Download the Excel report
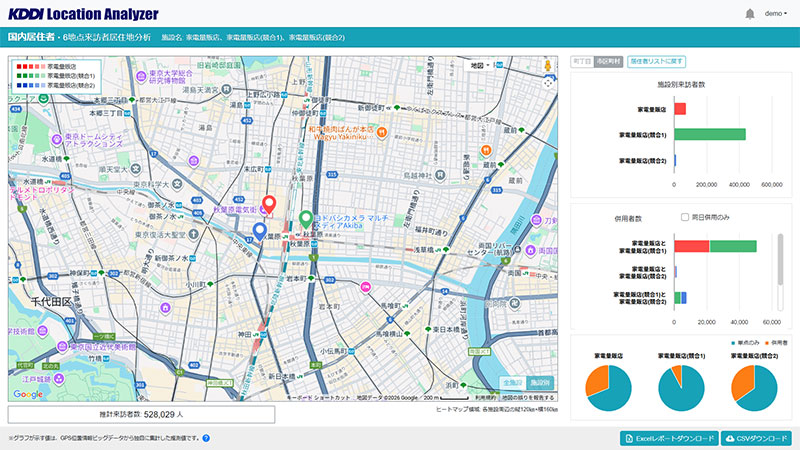The image size is (800, 450). [669, 438]
